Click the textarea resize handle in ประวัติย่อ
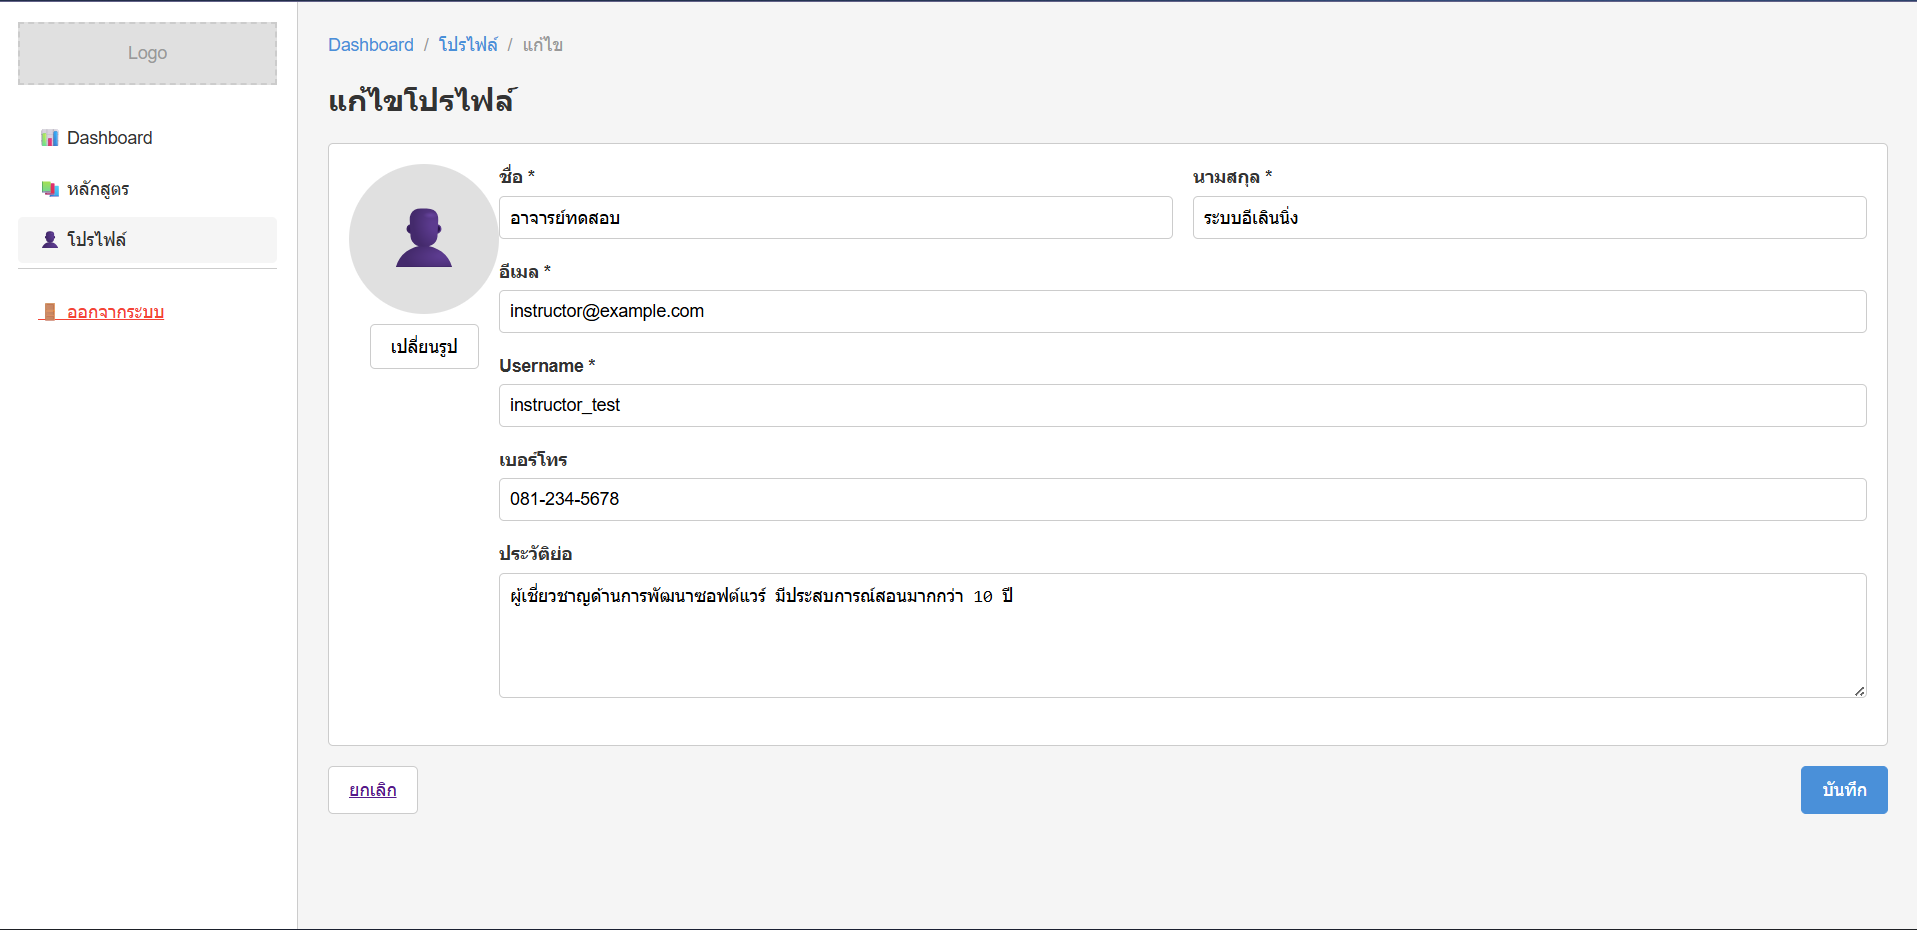This screenshot has height=930, width=1917. pos(1859,691)
